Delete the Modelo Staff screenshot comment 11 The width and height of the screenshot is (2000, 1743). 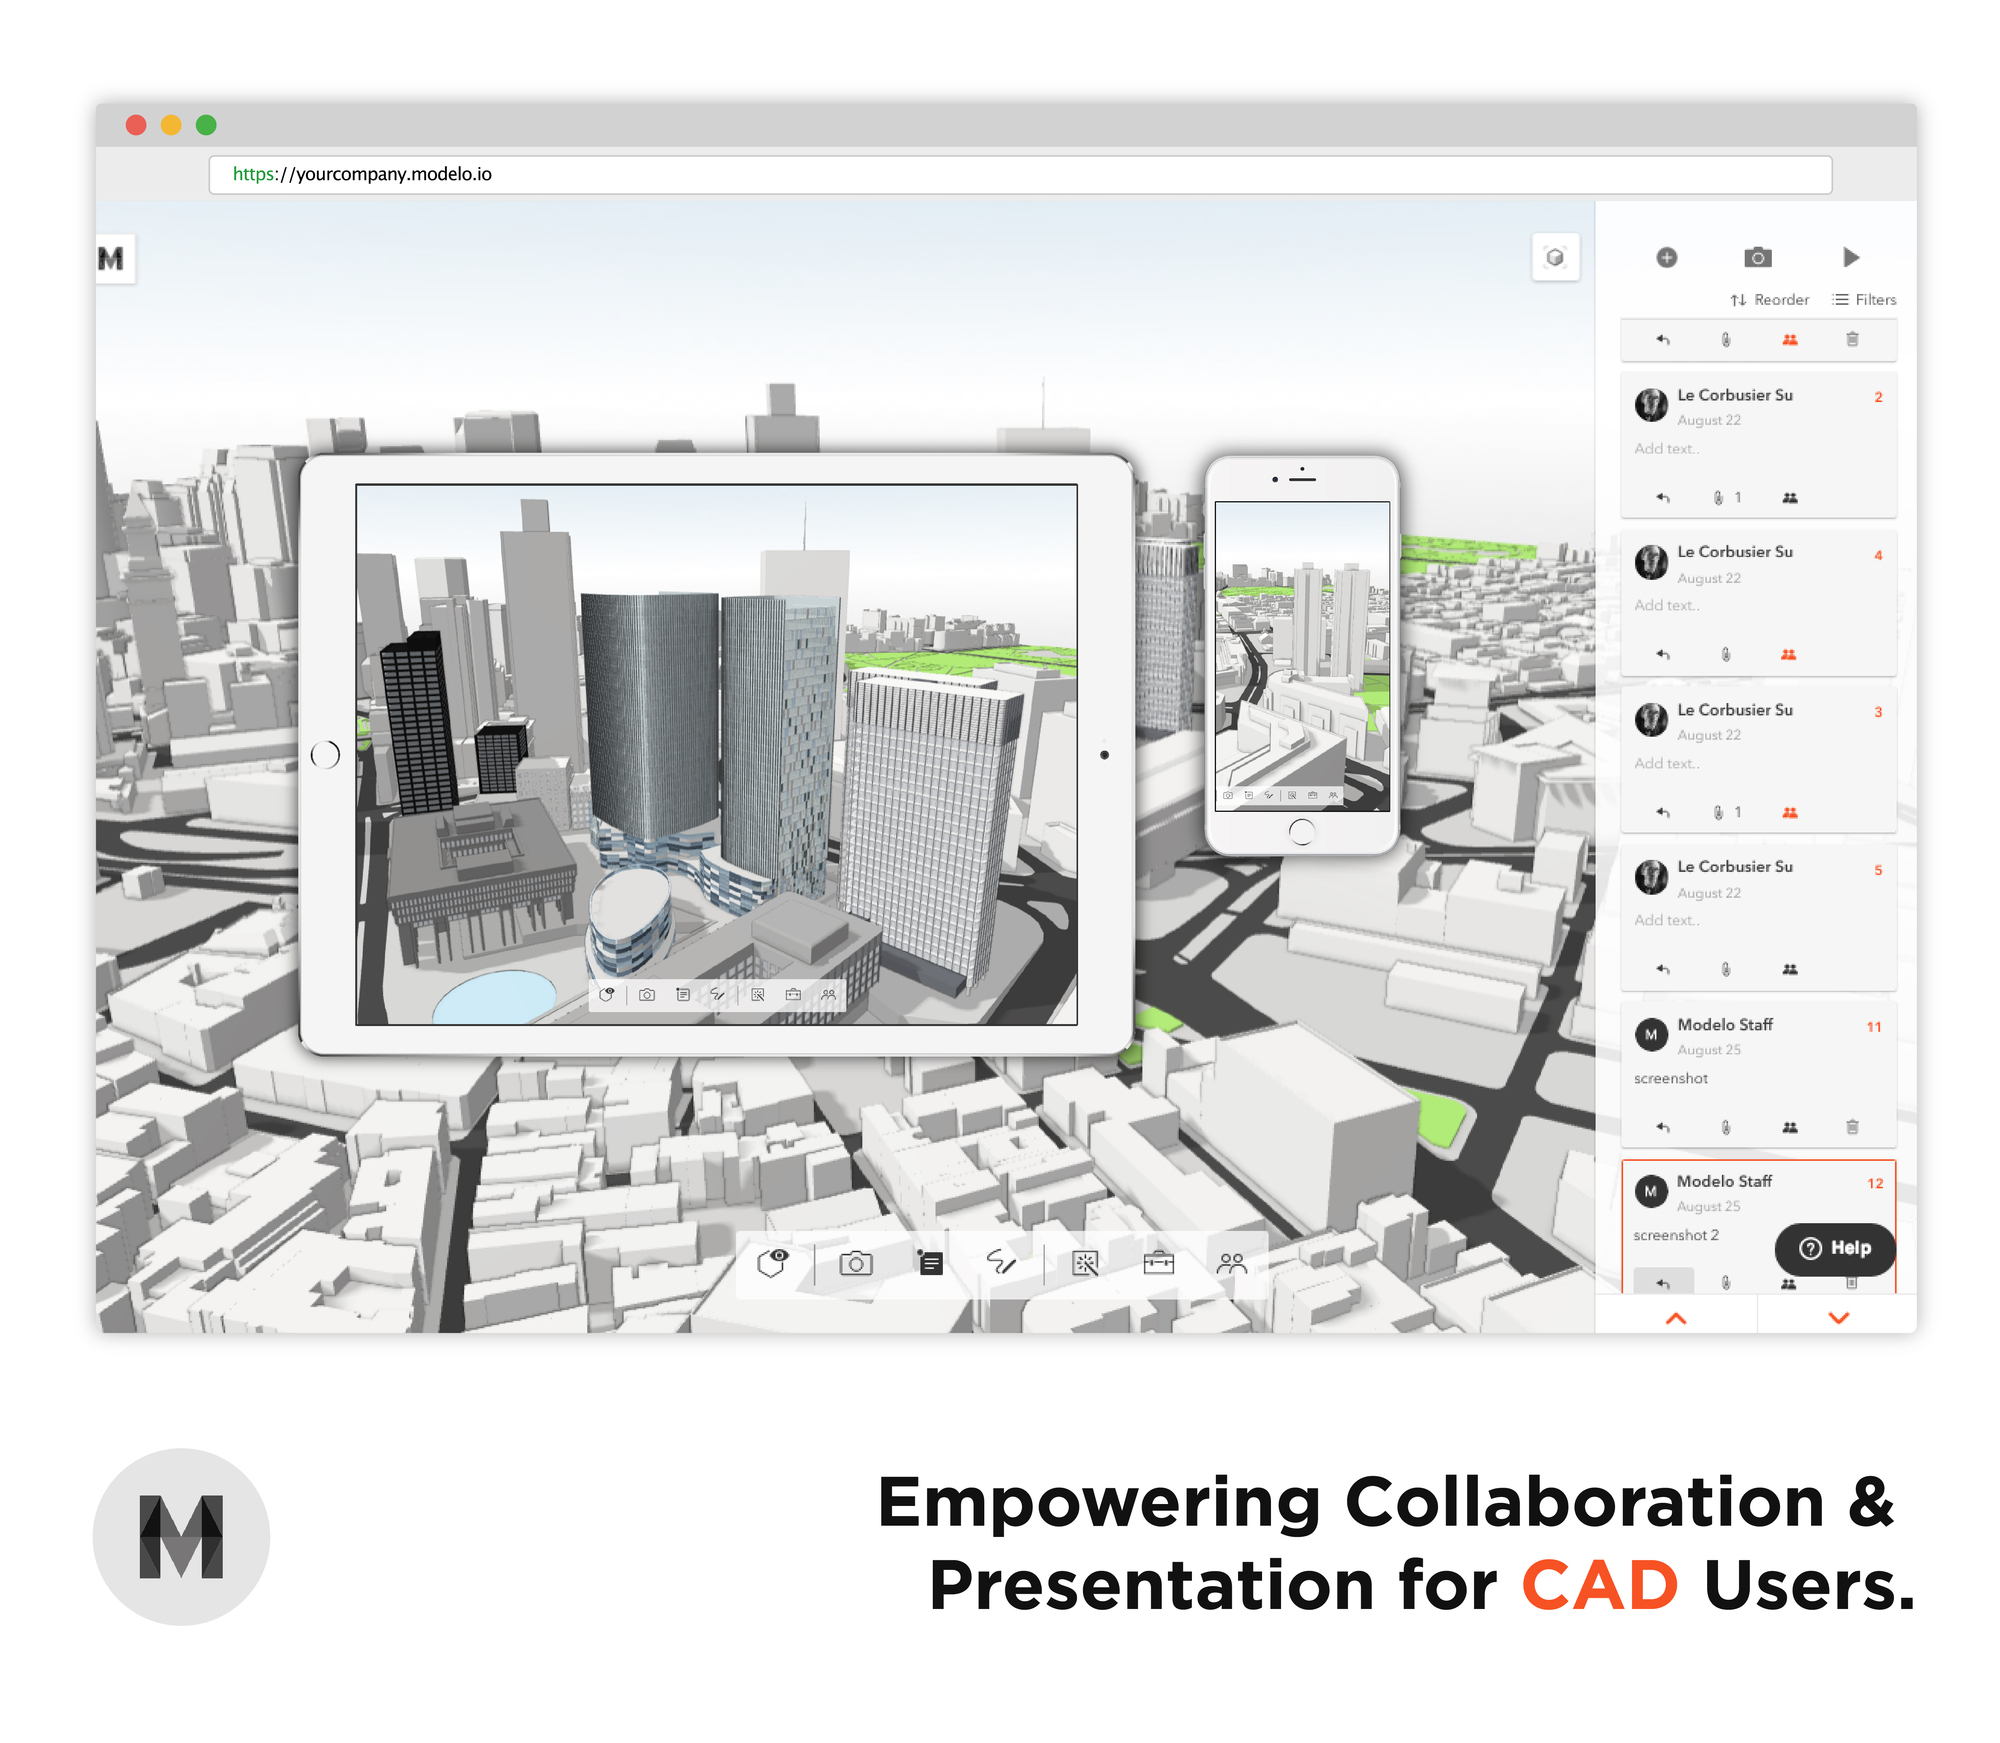pyautogui.click(x=1852, y=1127)
